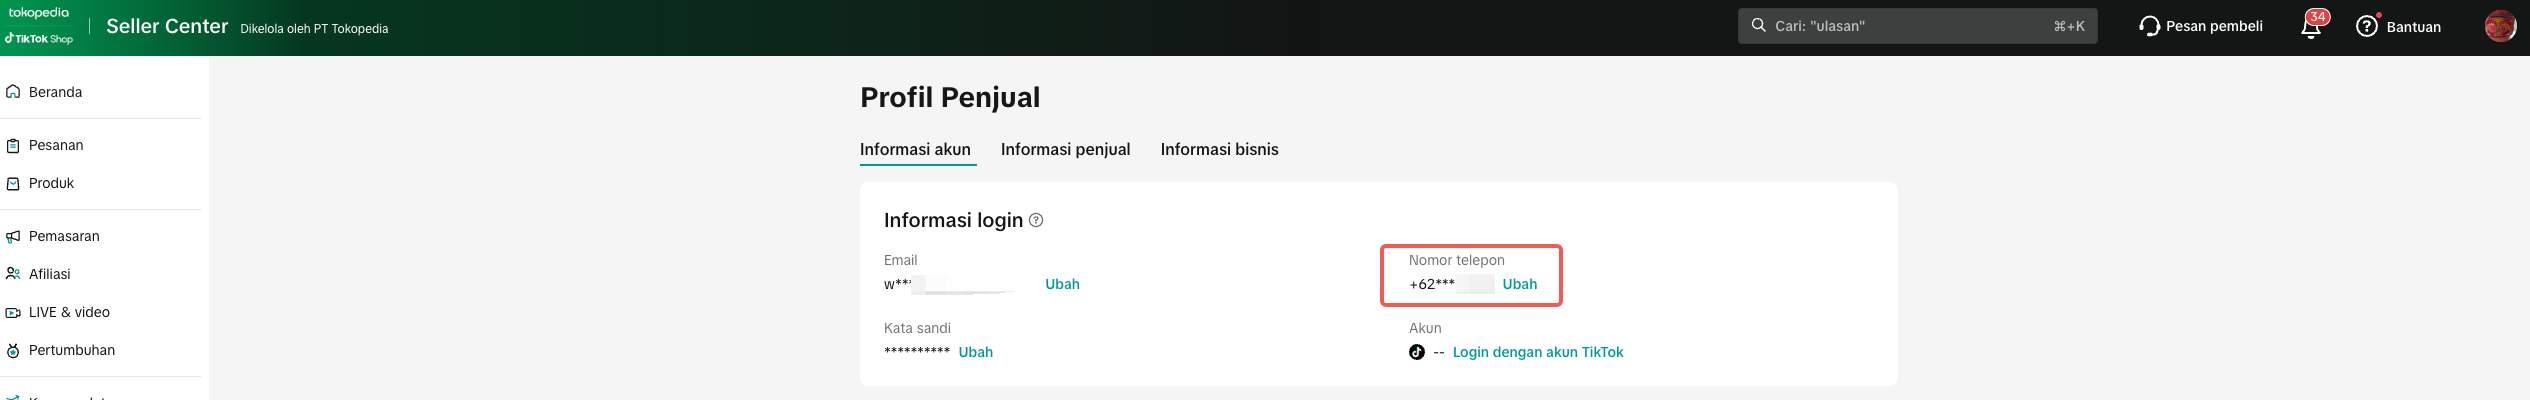Click Ubah next to the email

click(x=1062, y=284)
